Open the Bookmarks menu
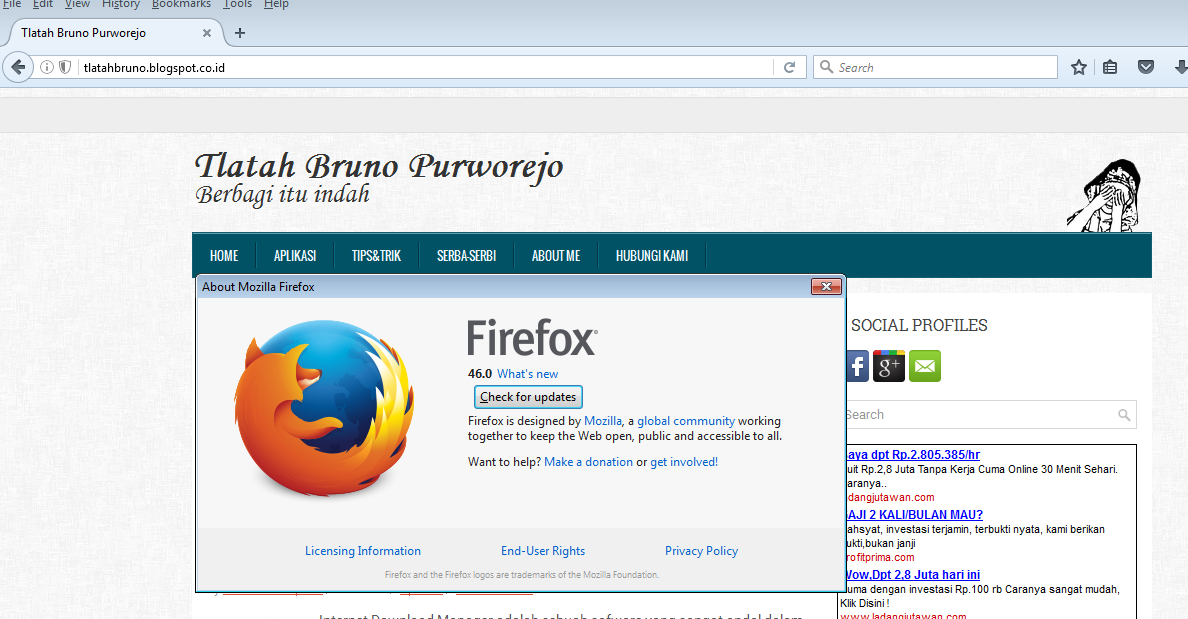The height and width of the screenshot is (619, 1188). pos(181,5)
